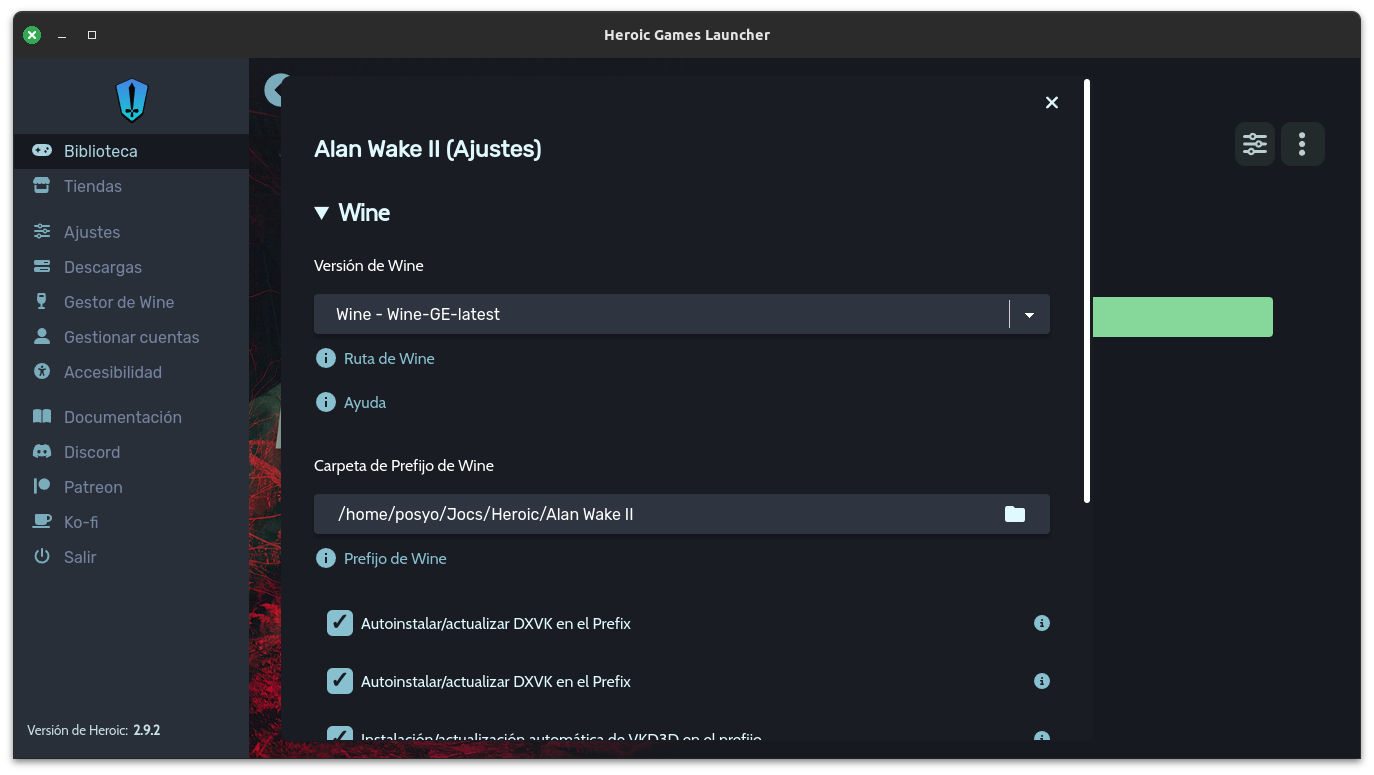The height and width of the screenshot is (775, 1374).
Task: Click the folder icon in prefix path field
Action: [x=1015, y=514]
